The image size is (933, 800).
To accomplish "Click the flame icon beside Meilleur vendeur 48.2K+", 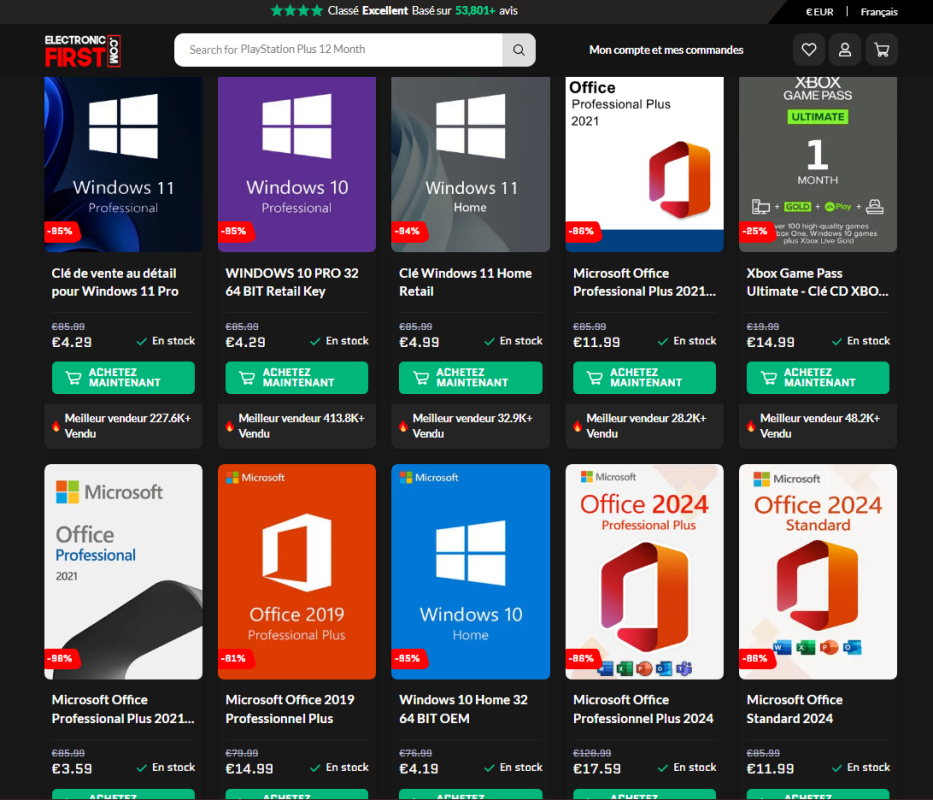I will pos(751,426).
